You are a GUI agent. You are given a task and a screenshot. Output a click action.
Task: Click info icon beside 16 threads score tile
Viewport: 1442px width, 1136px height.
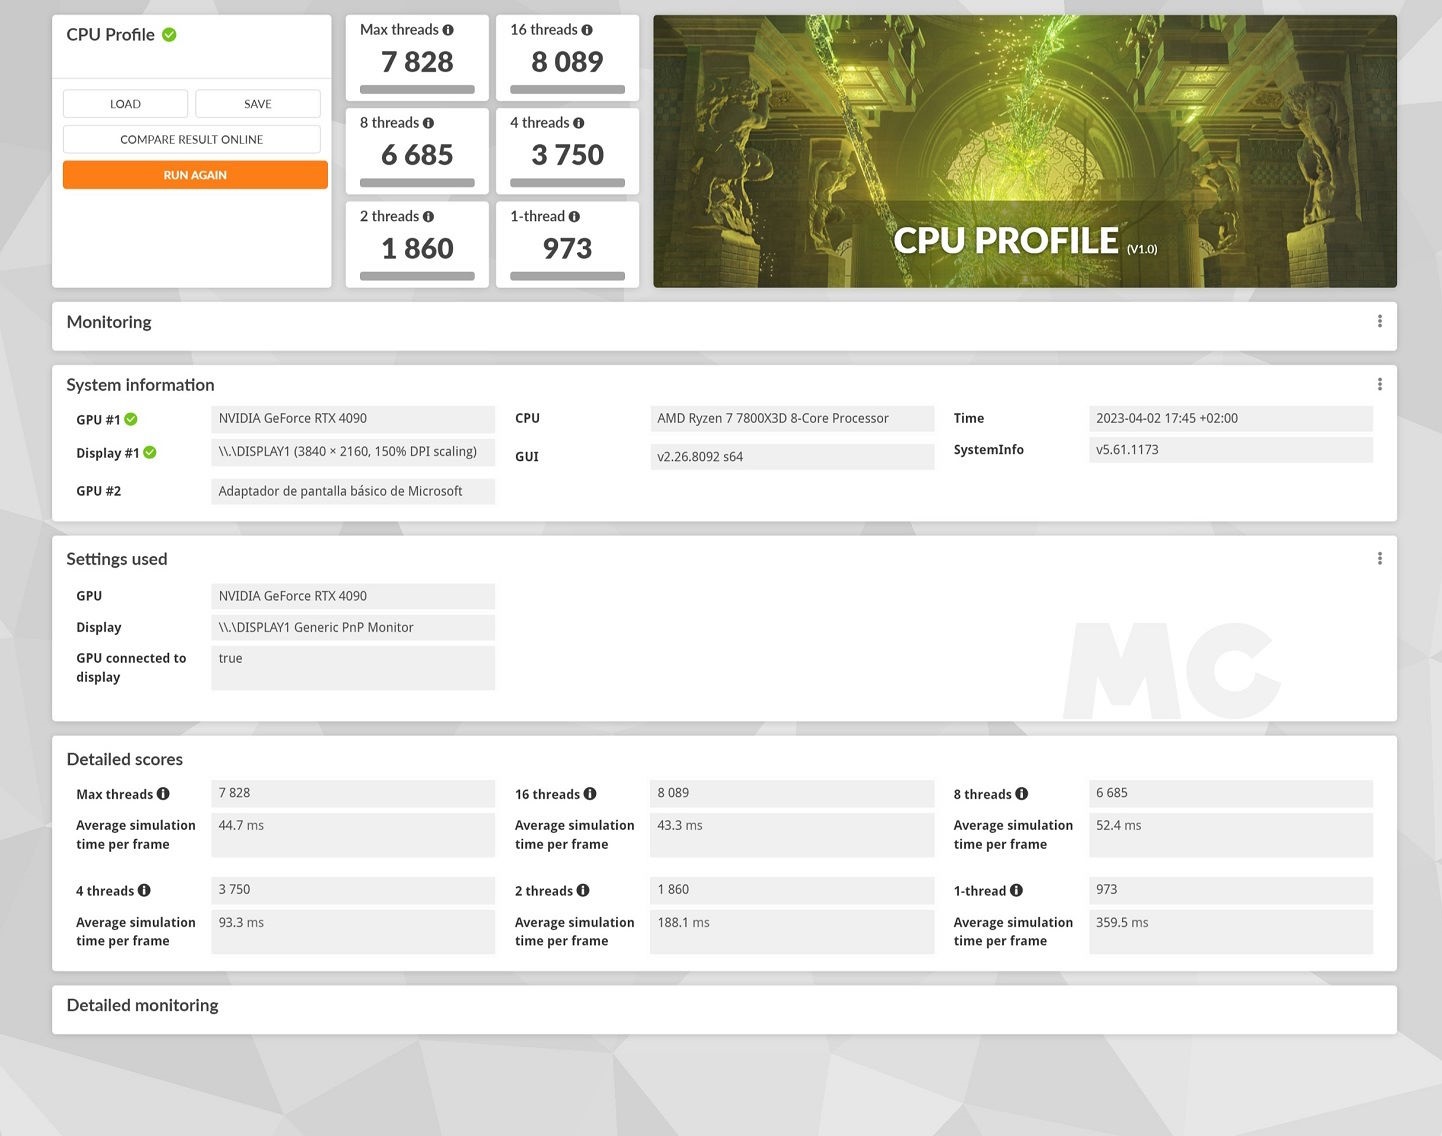click(x=587, y=30)
